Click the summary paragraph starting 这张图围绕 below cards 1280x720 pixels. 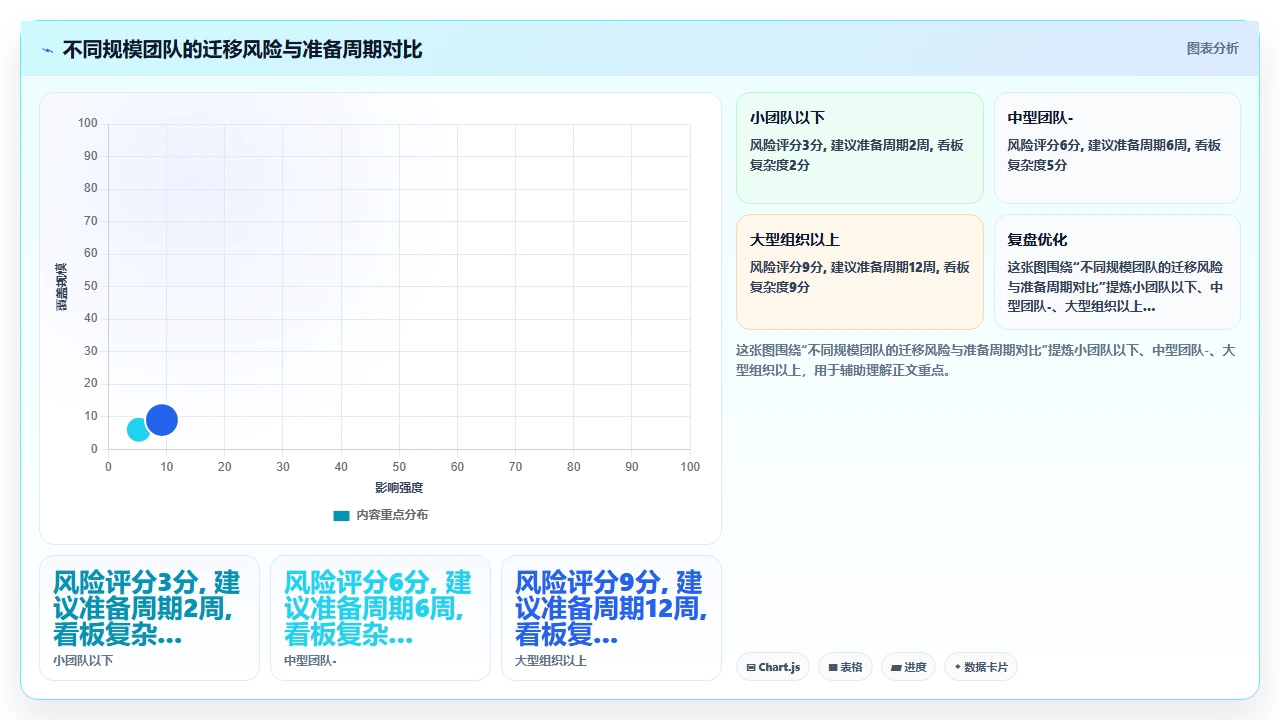coord(987,360)
